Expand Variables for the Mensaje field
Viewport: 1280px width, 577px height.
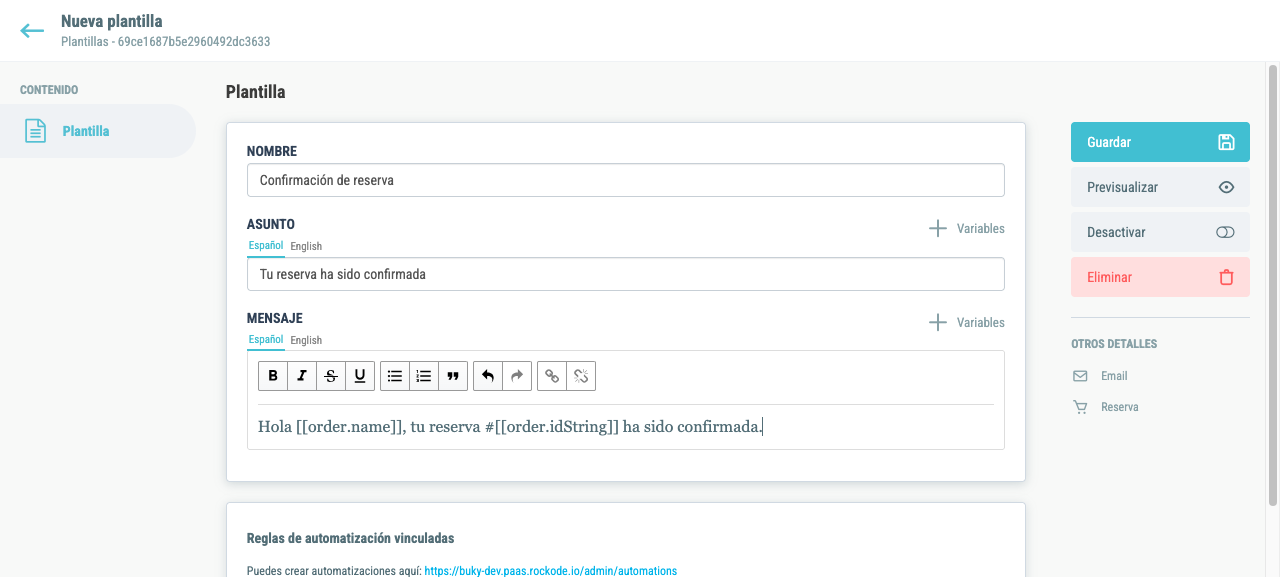click(966, 322)
